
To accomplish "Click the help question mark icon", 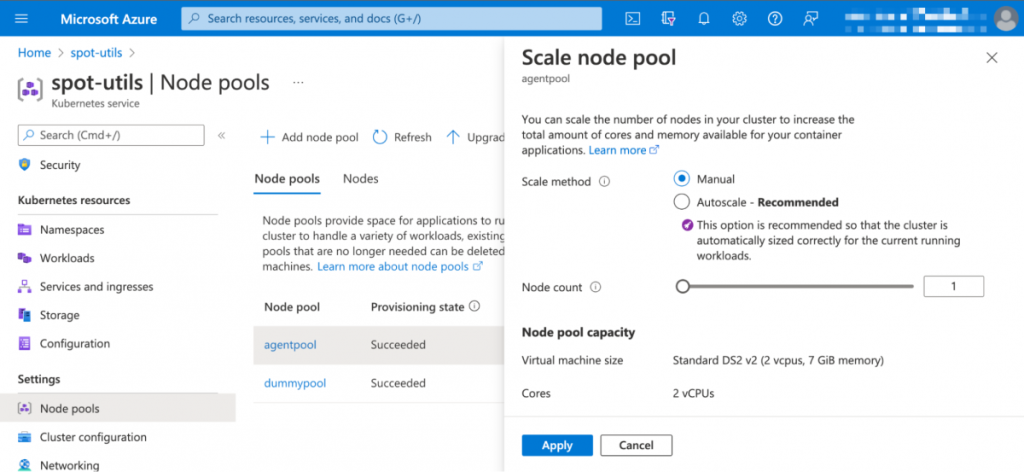I will [775, 19].
